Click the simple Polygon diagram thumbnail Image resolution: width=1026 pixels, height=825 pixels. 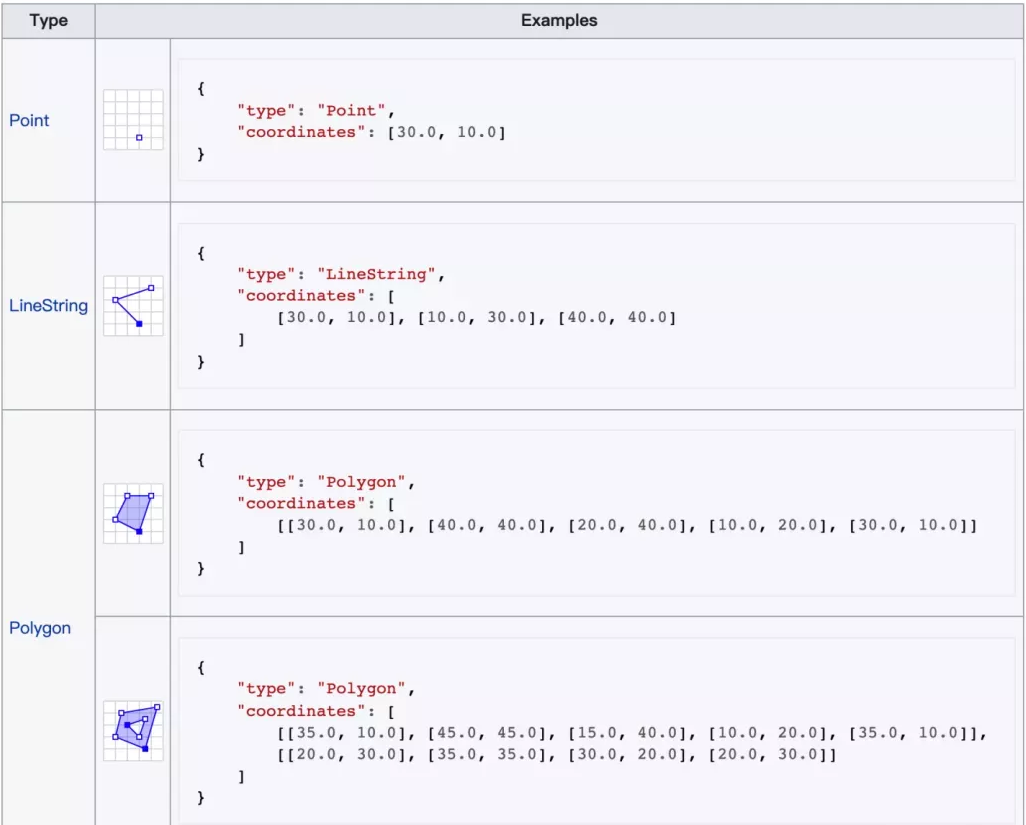133,514
